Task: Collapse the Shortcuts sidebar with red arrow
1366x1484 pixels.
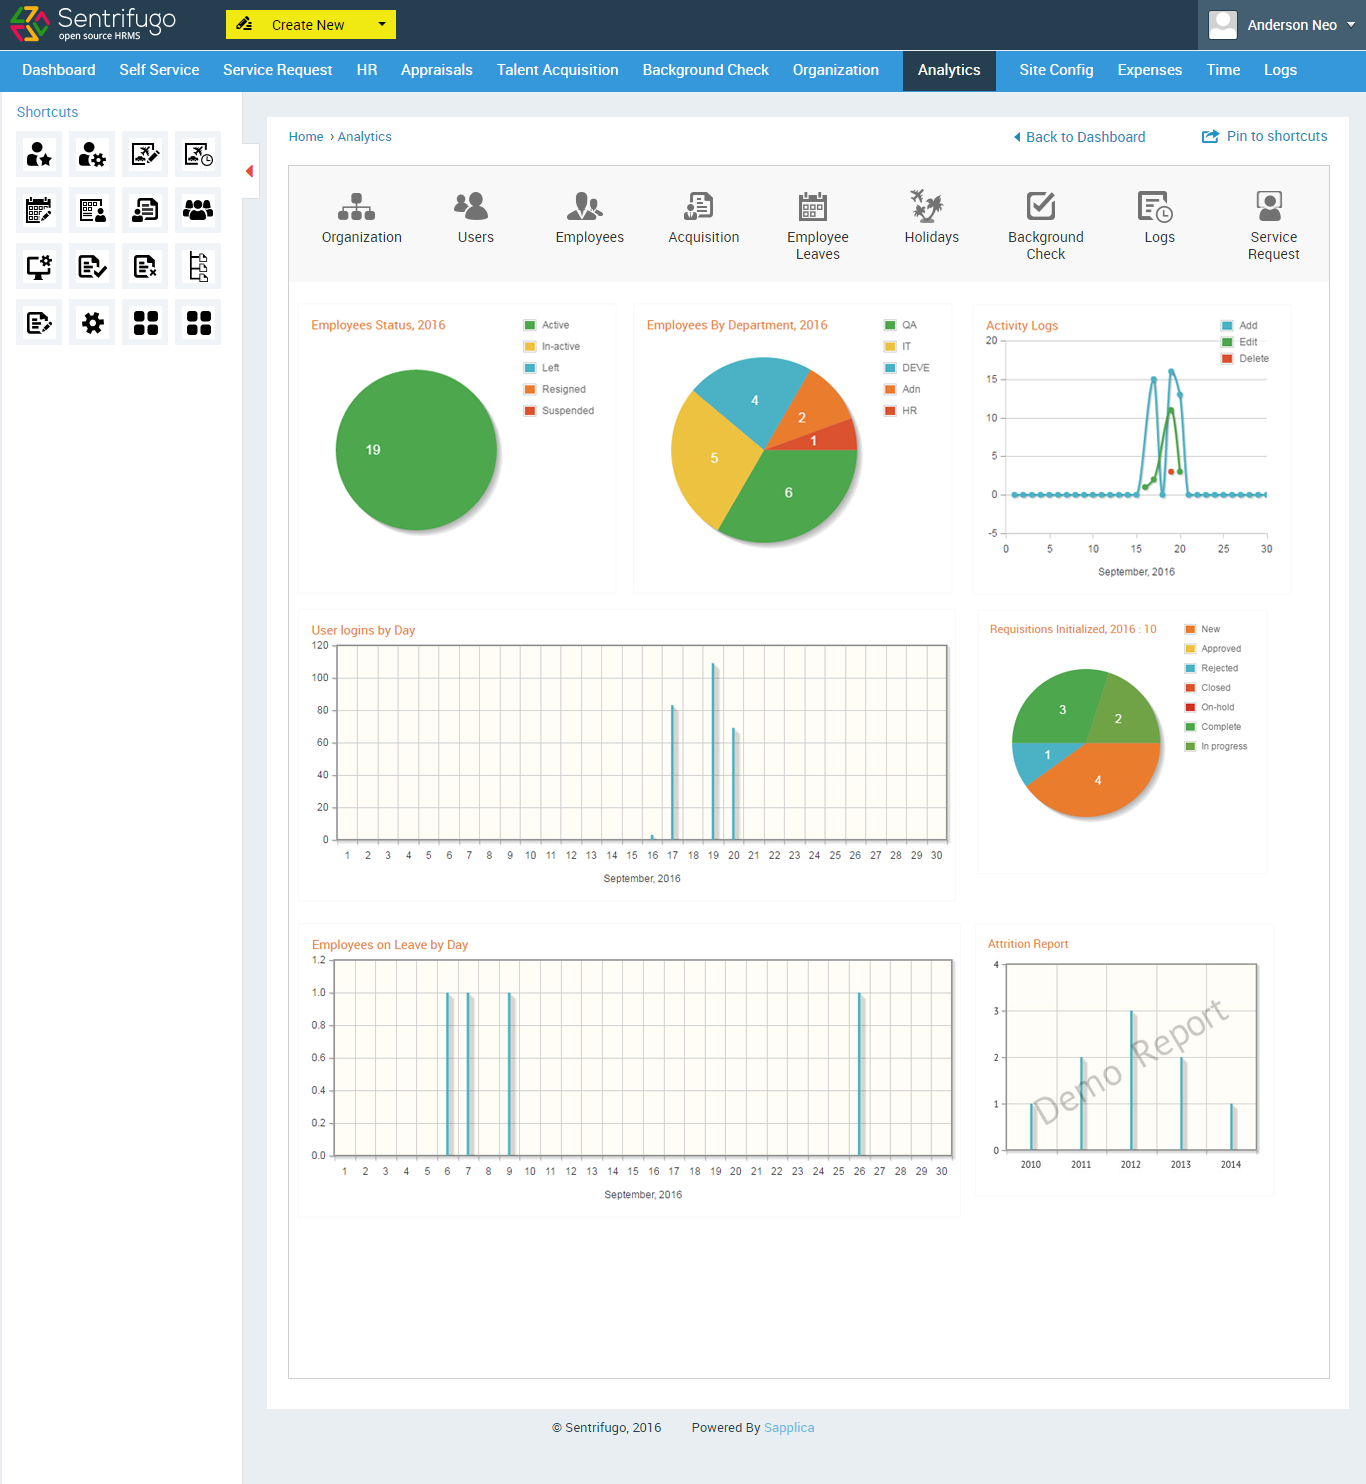Action: click(248, 170)
